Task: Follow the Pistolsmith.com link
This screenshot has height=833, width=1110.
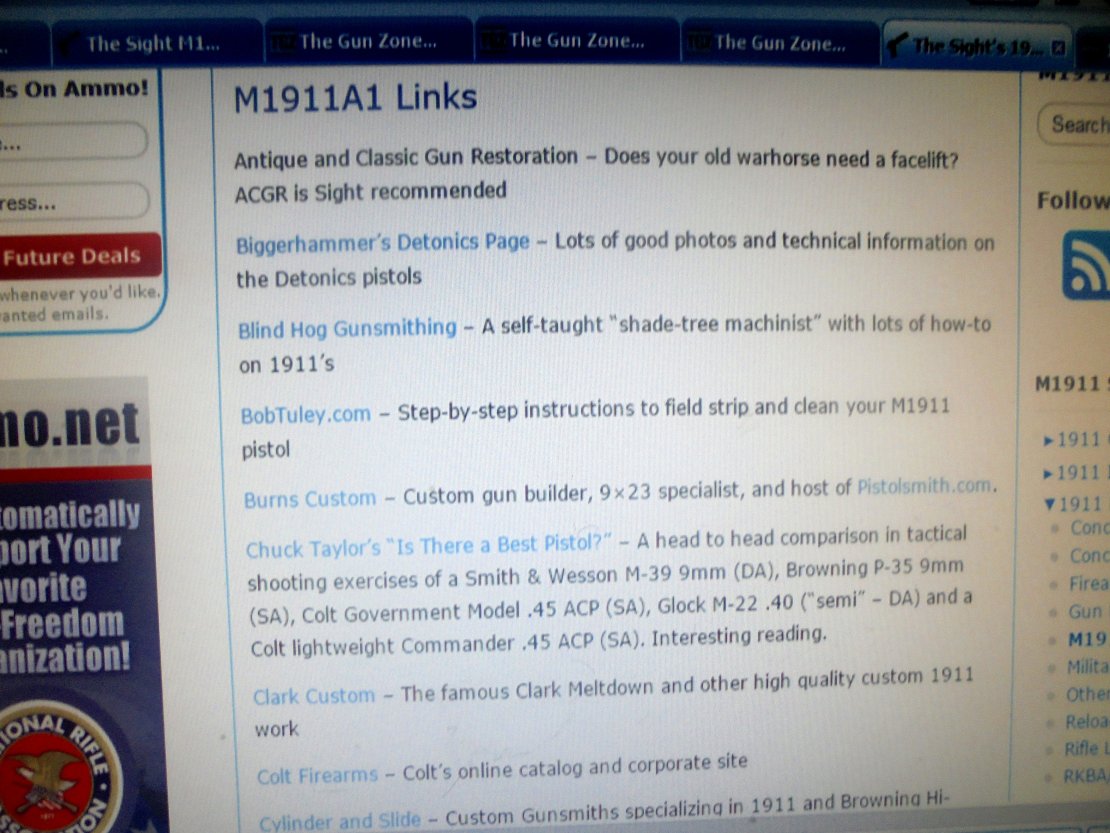Action: 925,486
